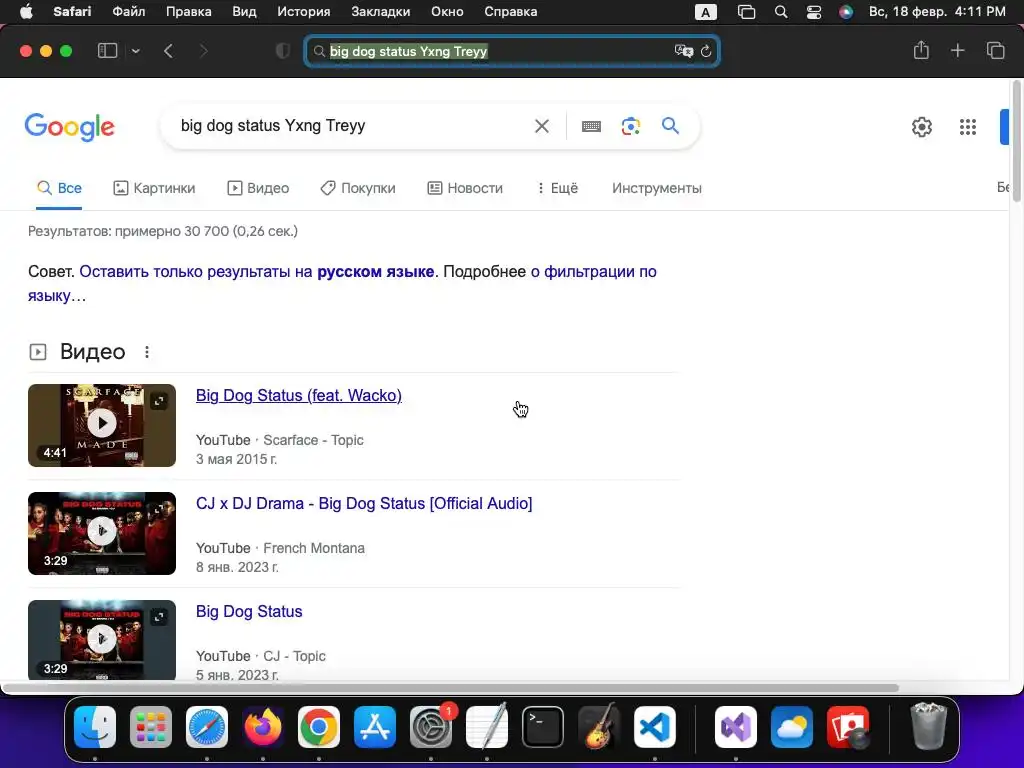Open the Trash in the Dock
1024x768 pixels.
coord(928,726)
